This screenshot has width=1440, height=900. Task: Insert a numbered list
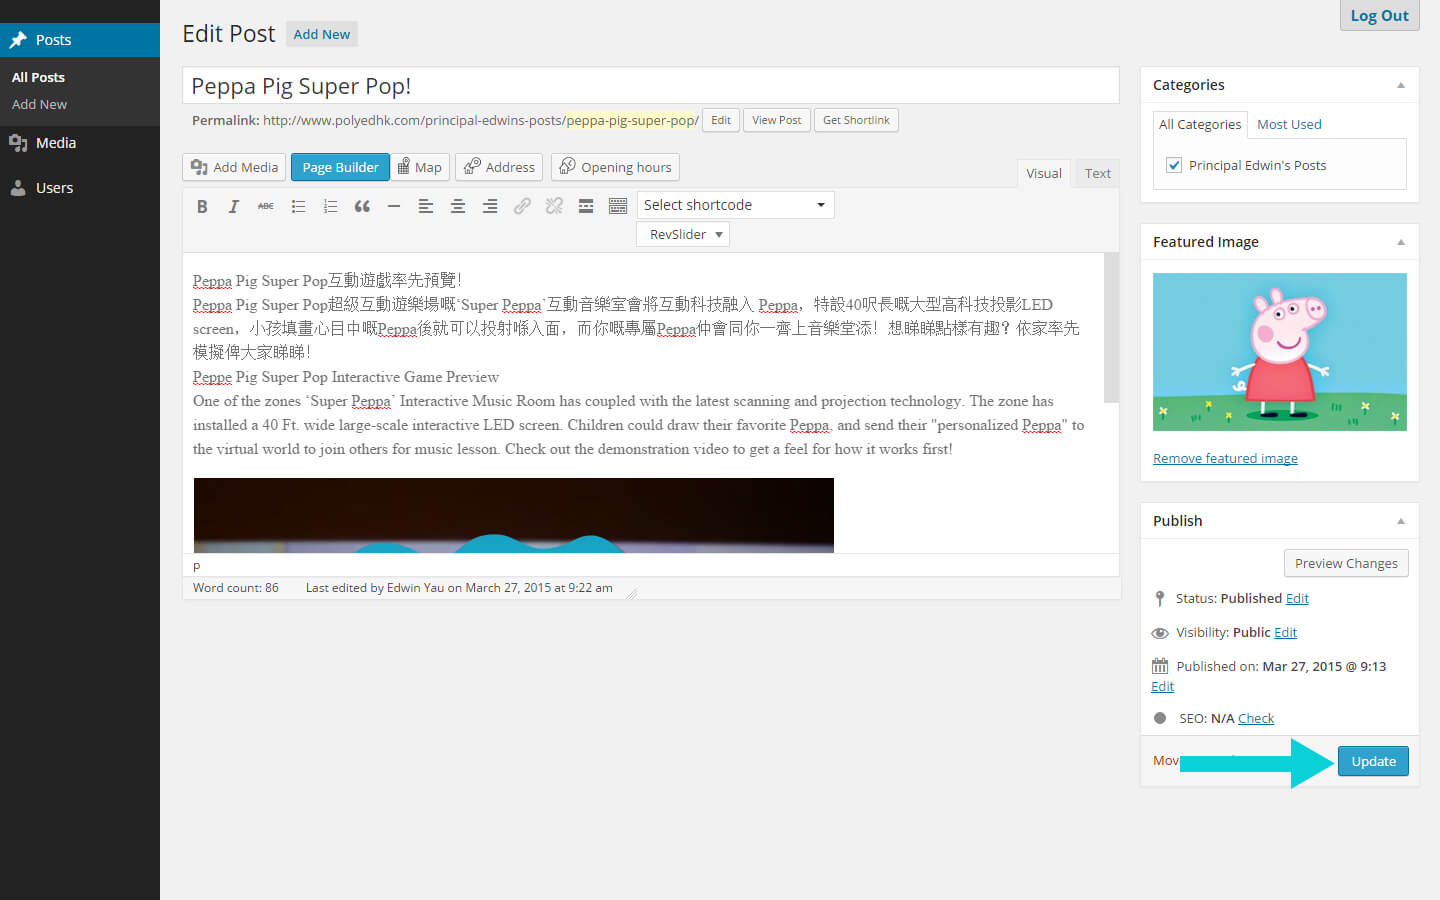tap(330, 206)
